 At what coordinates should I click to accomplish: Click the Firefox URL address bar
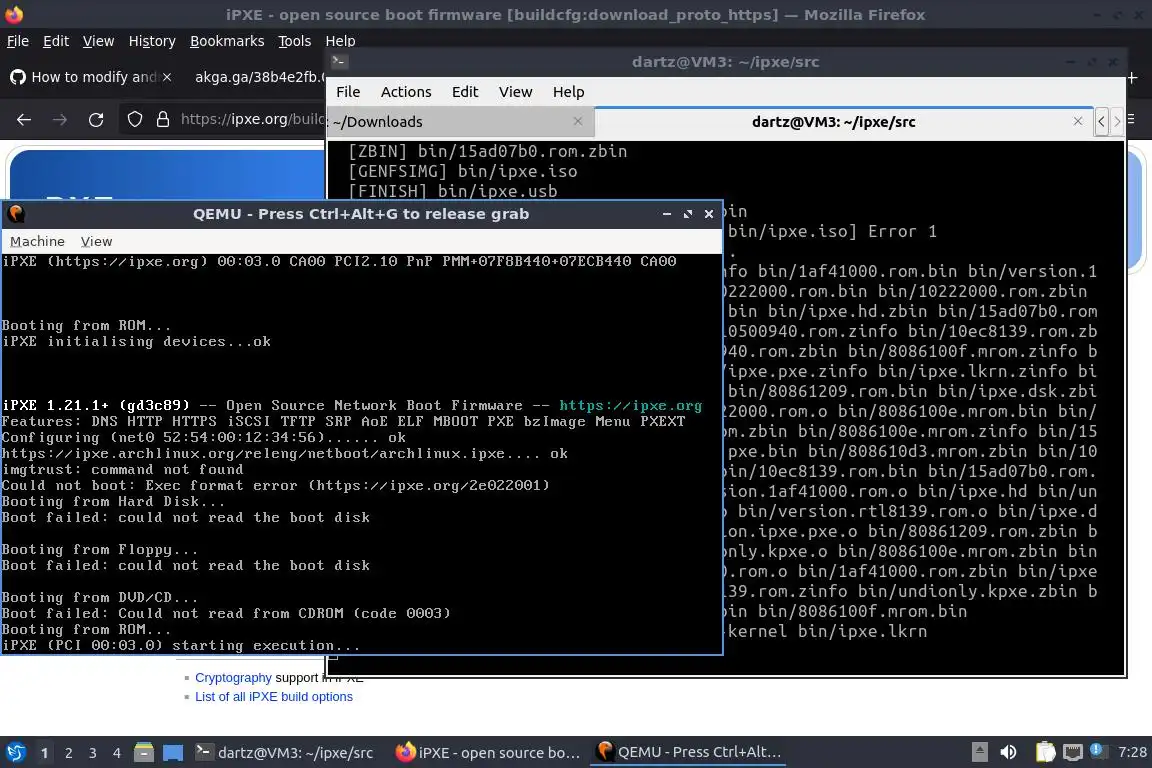pyautogui.click(x=251, y=119)
